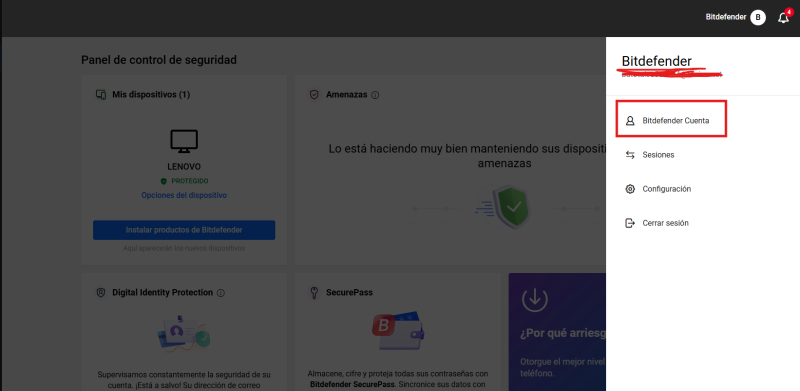Click Panel de control de seguridad heading
Screen dimensions: 800x391
[159, 60]
